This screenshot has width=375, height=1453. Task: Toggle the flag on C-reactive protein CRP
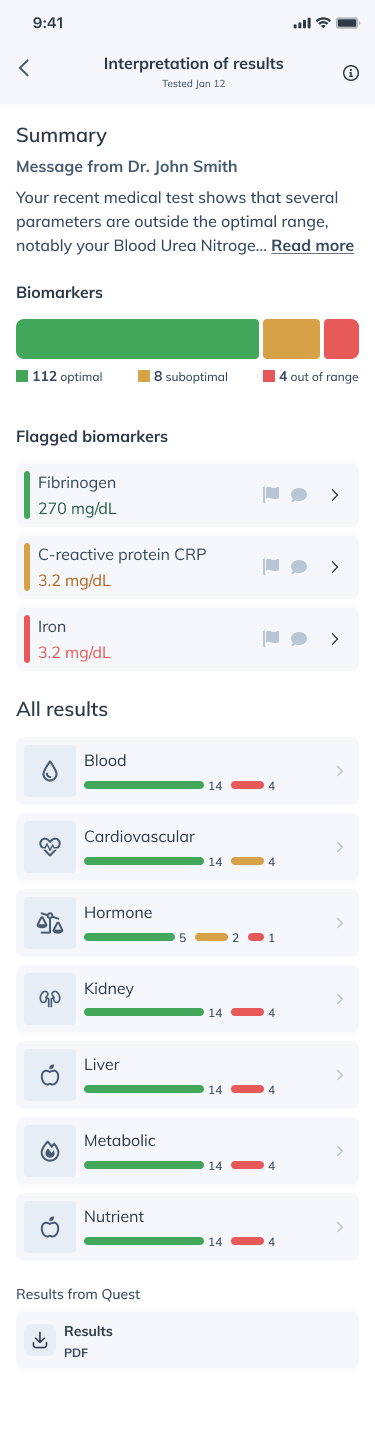pos(270,566)
